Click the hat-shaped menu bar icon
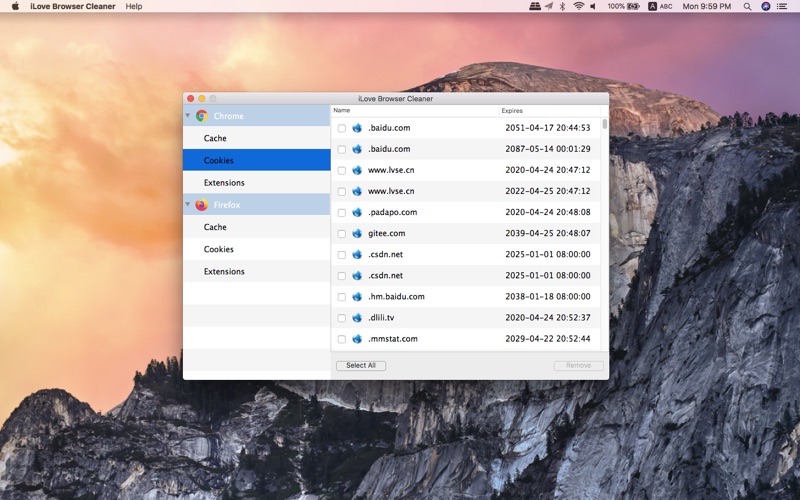 pyautogui.click(x=535, y=6)
